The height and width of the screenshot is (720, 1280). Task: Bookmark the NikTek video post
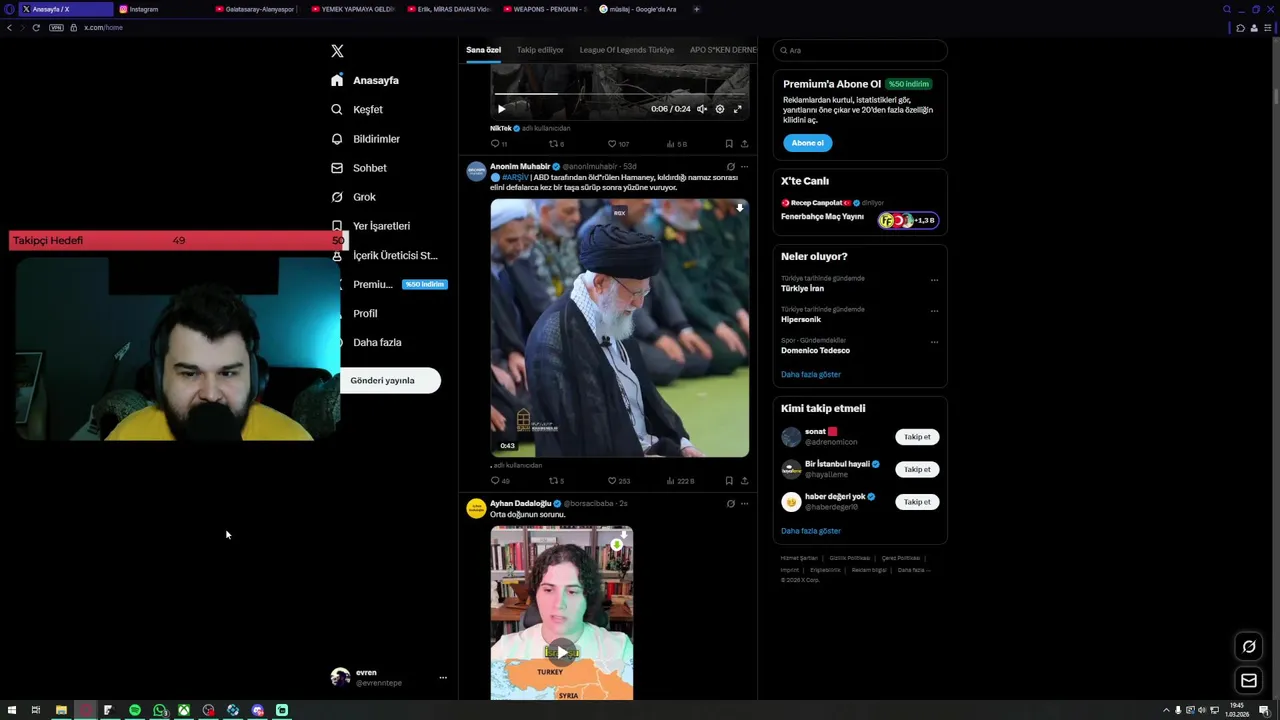coord(729,144)
